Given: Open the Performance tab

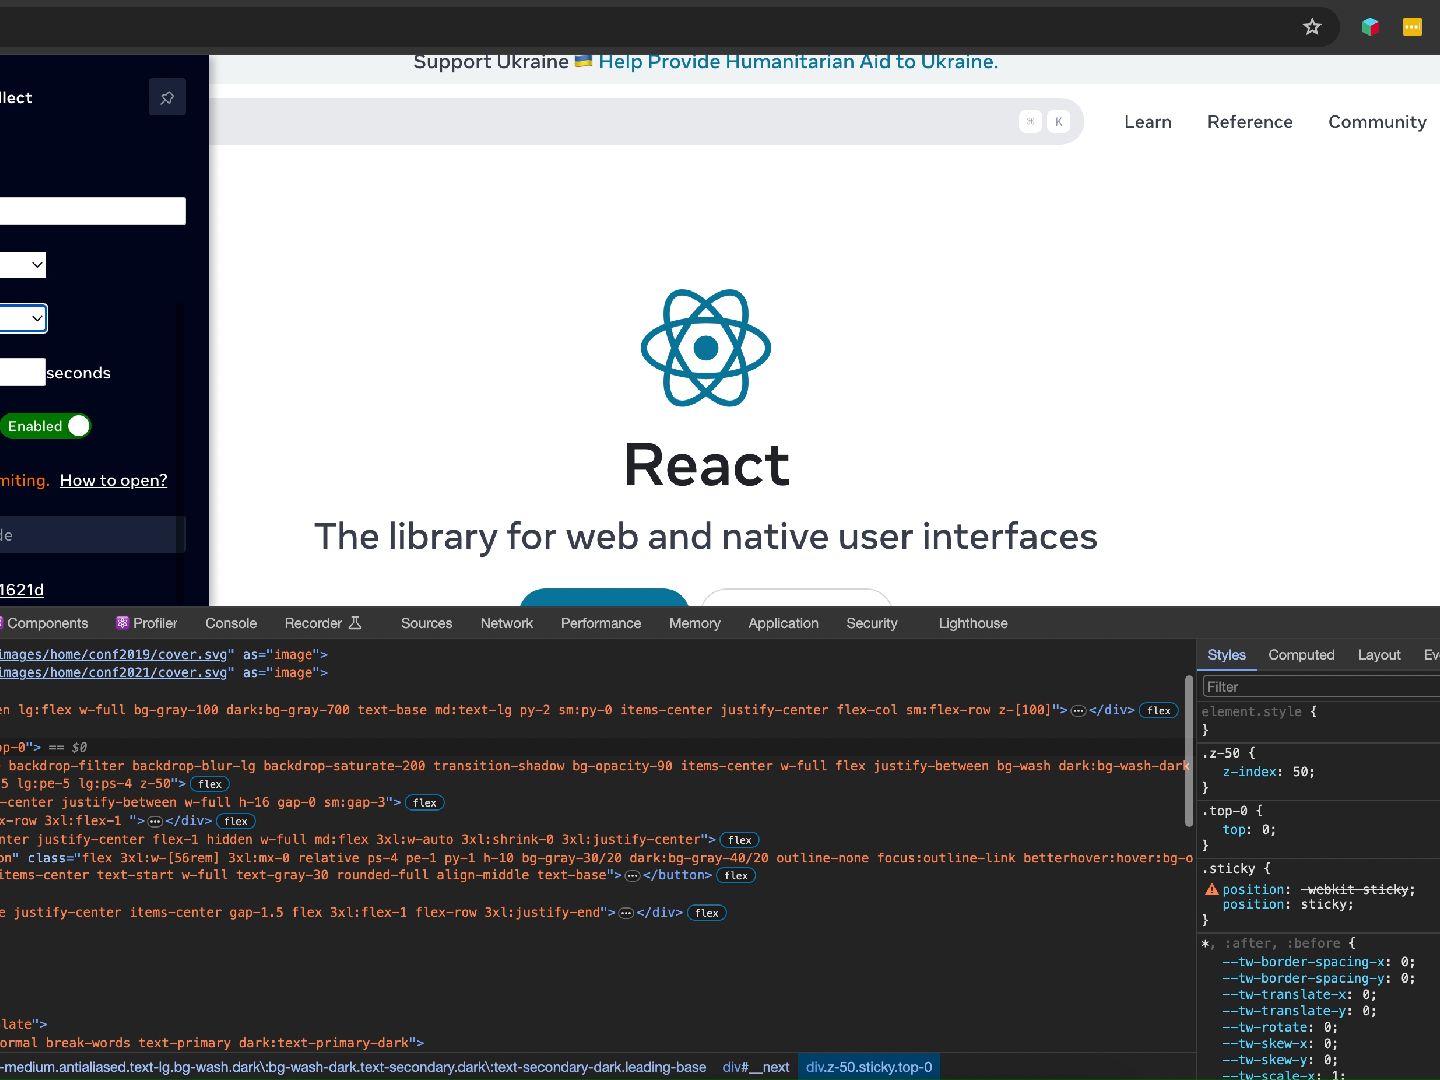Looking at the screenshot, I should [x=601, y=623].
